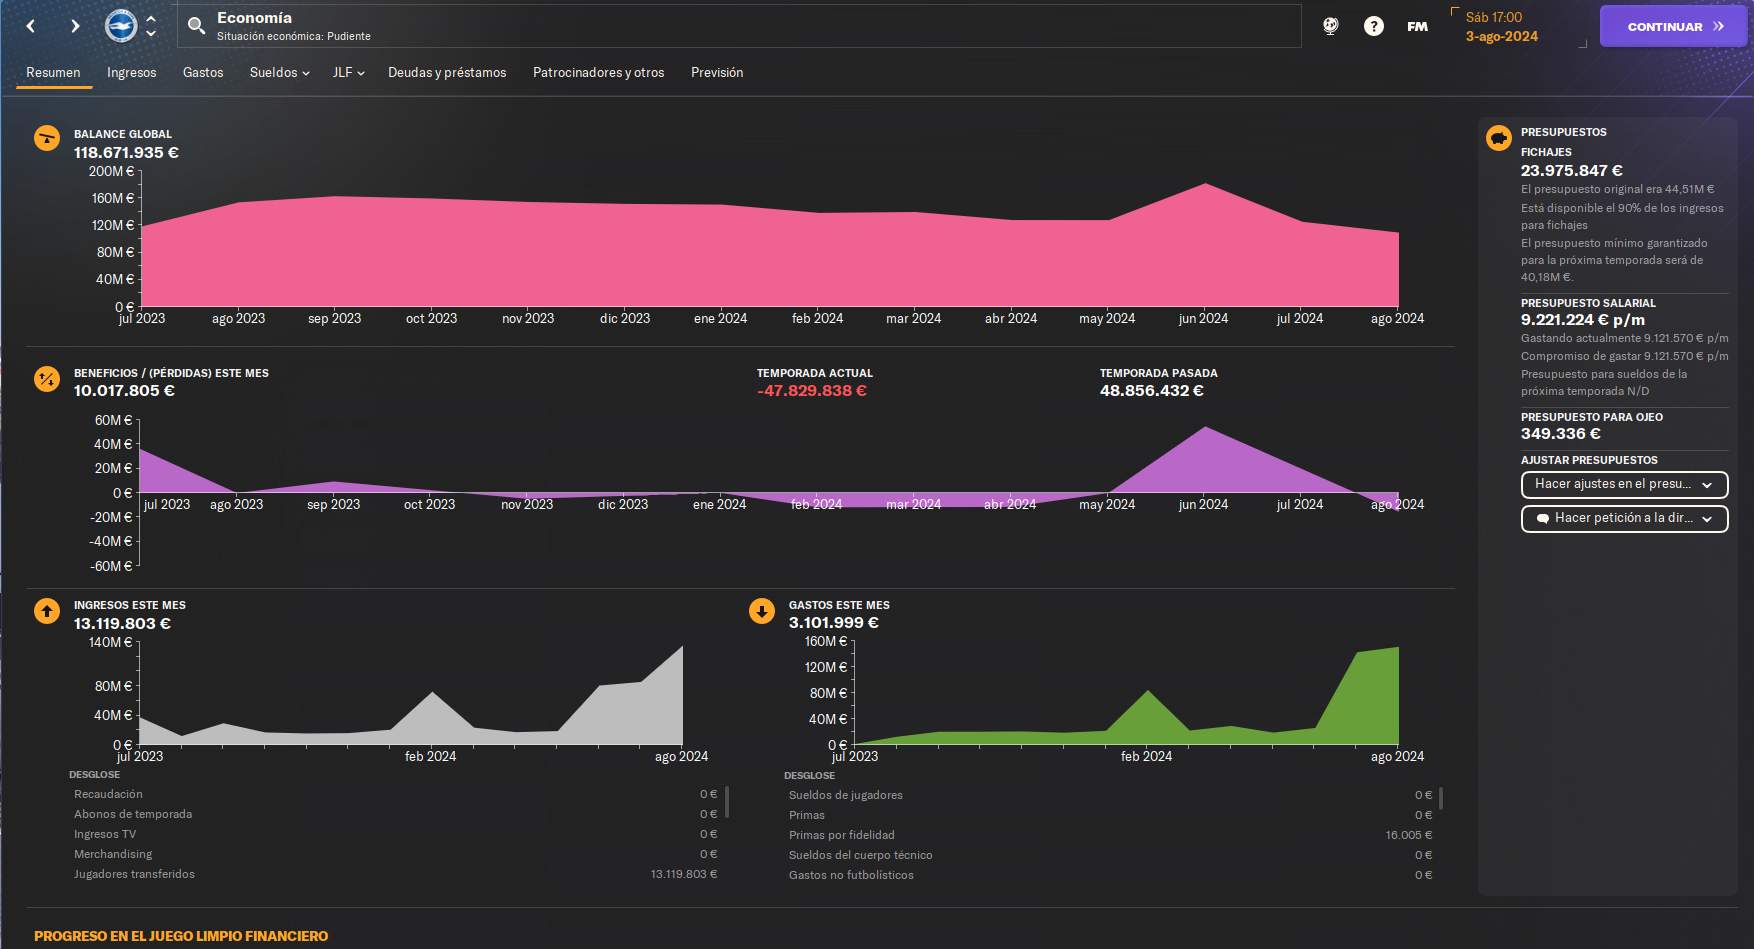Screen dimensions: 1754x949
Task: Click the Gastos no futbolísticos row
Action: coord(1110,875)
